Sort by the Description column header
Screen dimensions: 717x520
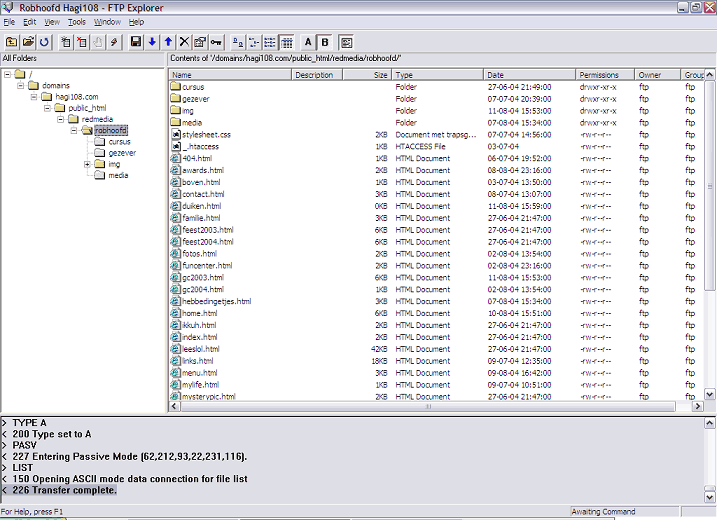(x=317, y=75)
